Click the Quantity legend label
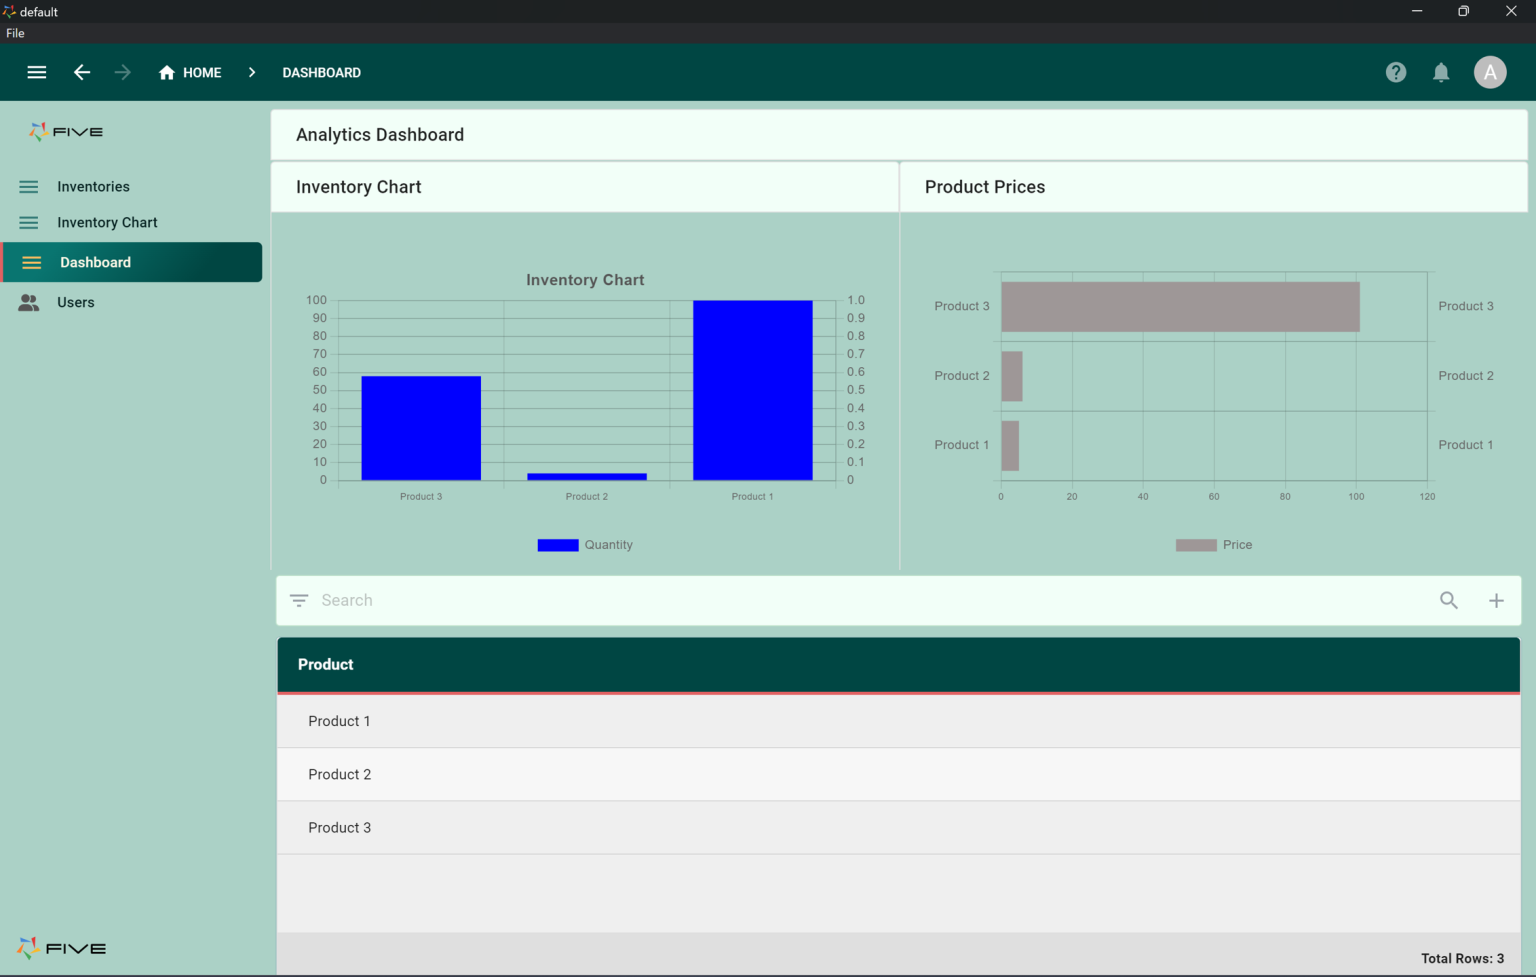The image size is (1536, 977). (608, 545)
